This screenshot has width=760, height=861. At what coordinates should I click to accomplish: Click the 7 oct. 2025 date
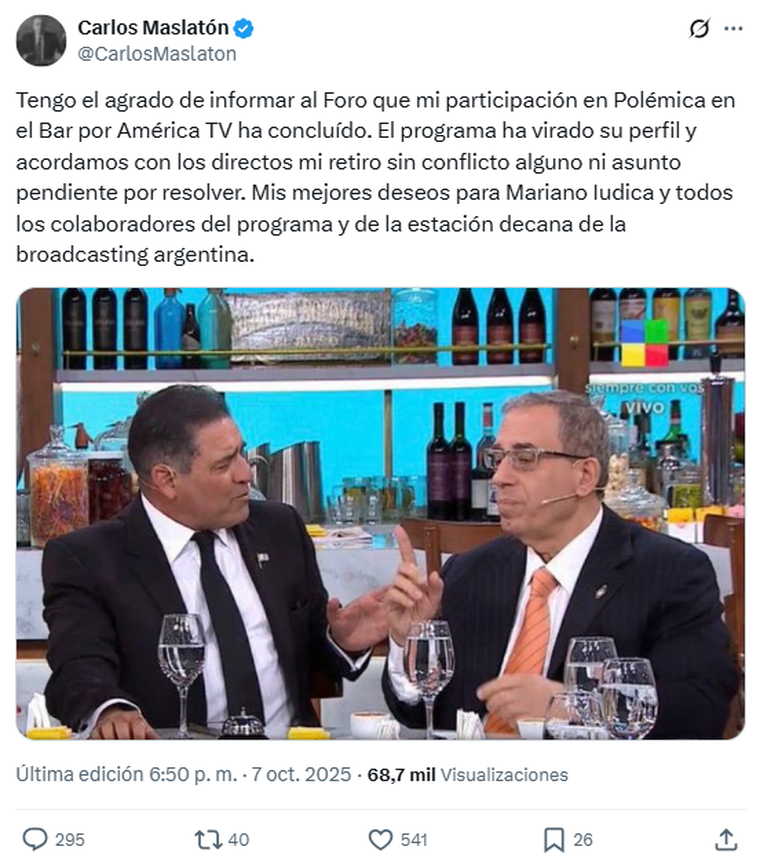click(x=301, y=774)
